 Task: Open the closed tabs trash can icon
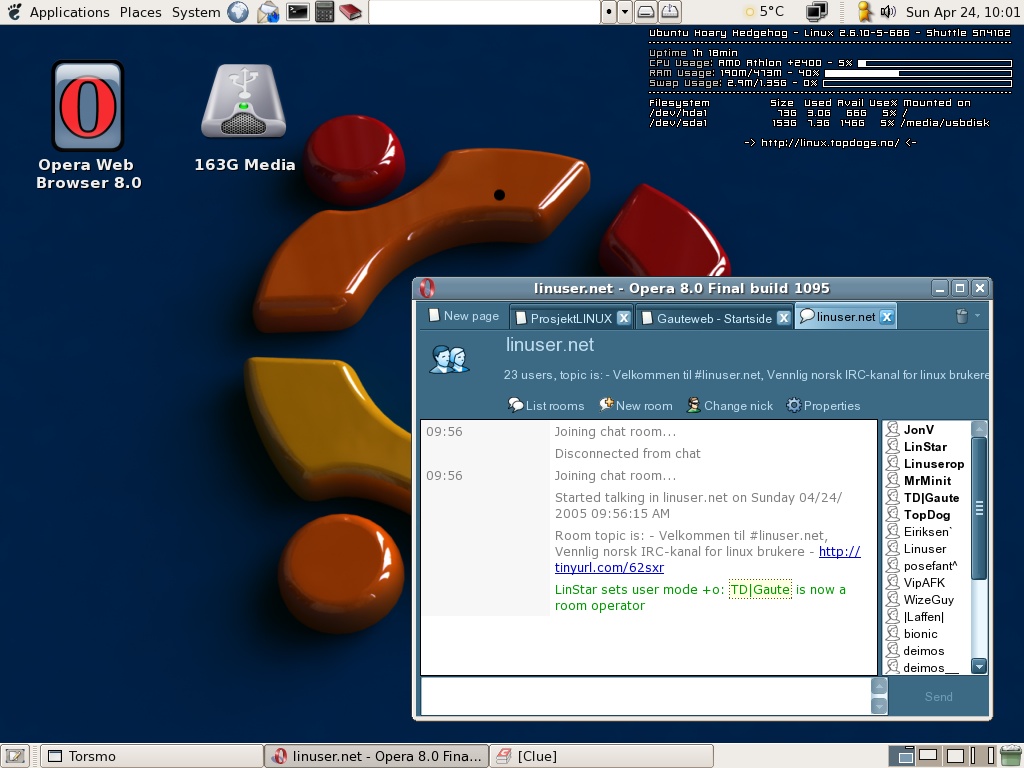pos(961,316)
